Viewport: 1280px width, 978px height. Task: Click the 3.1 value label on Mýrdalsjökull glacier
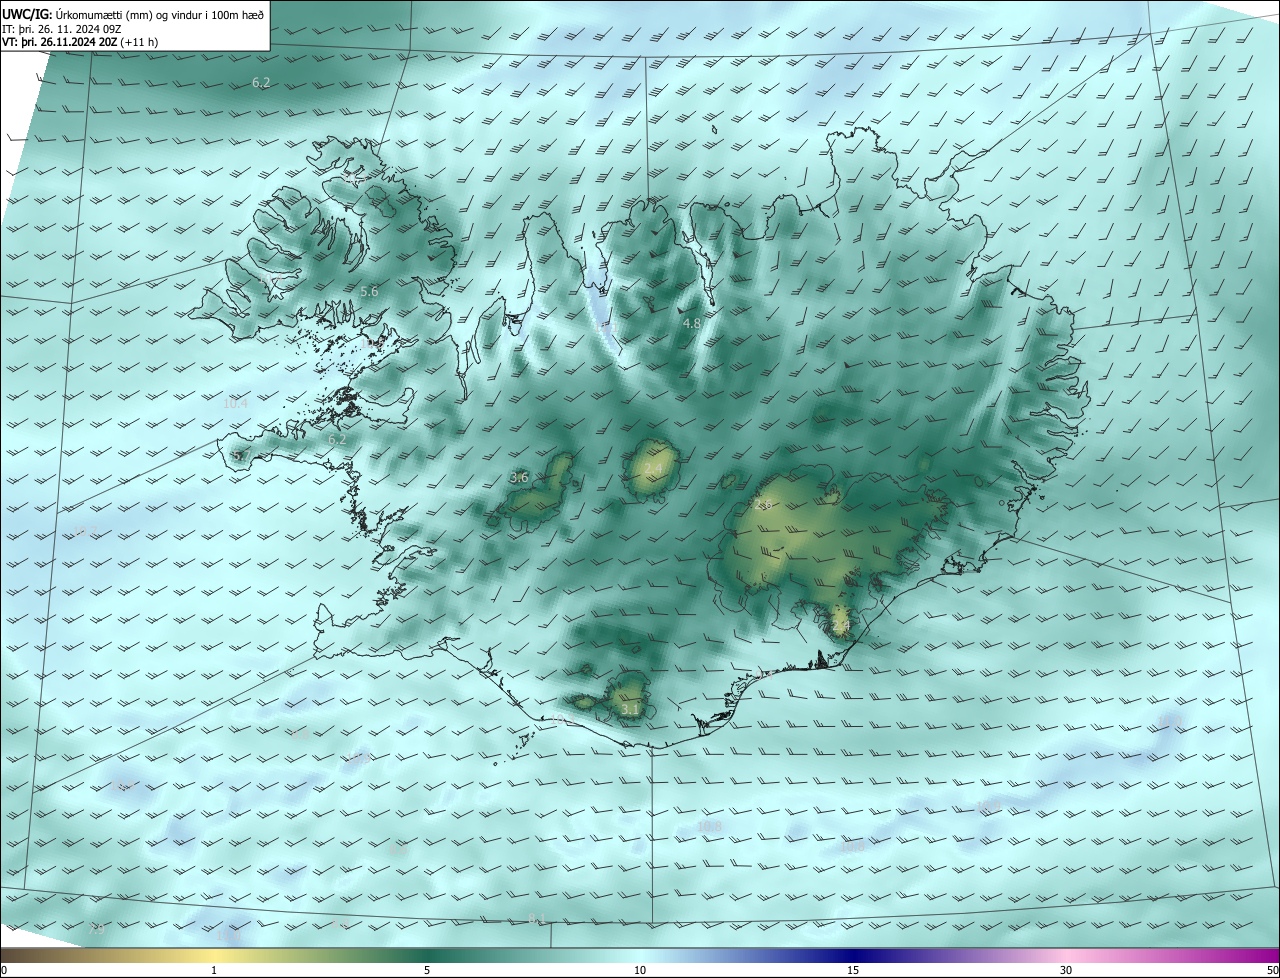[x=630, y=709]
